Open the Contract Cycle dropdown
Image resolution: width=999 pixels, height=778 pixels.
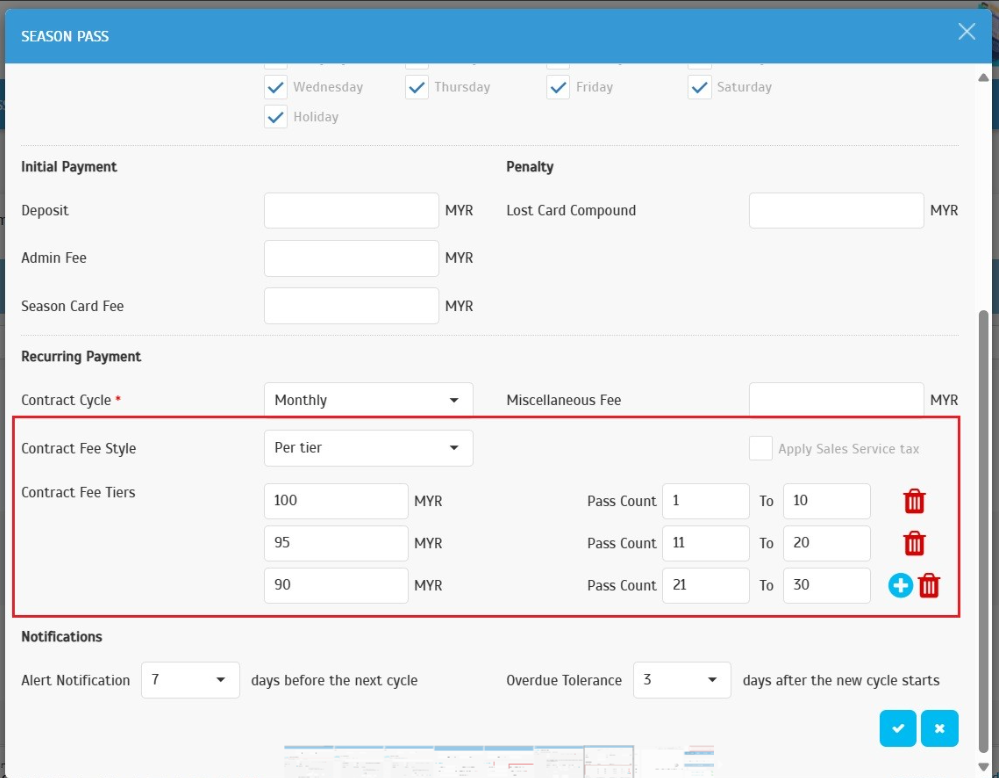point(368,400)
